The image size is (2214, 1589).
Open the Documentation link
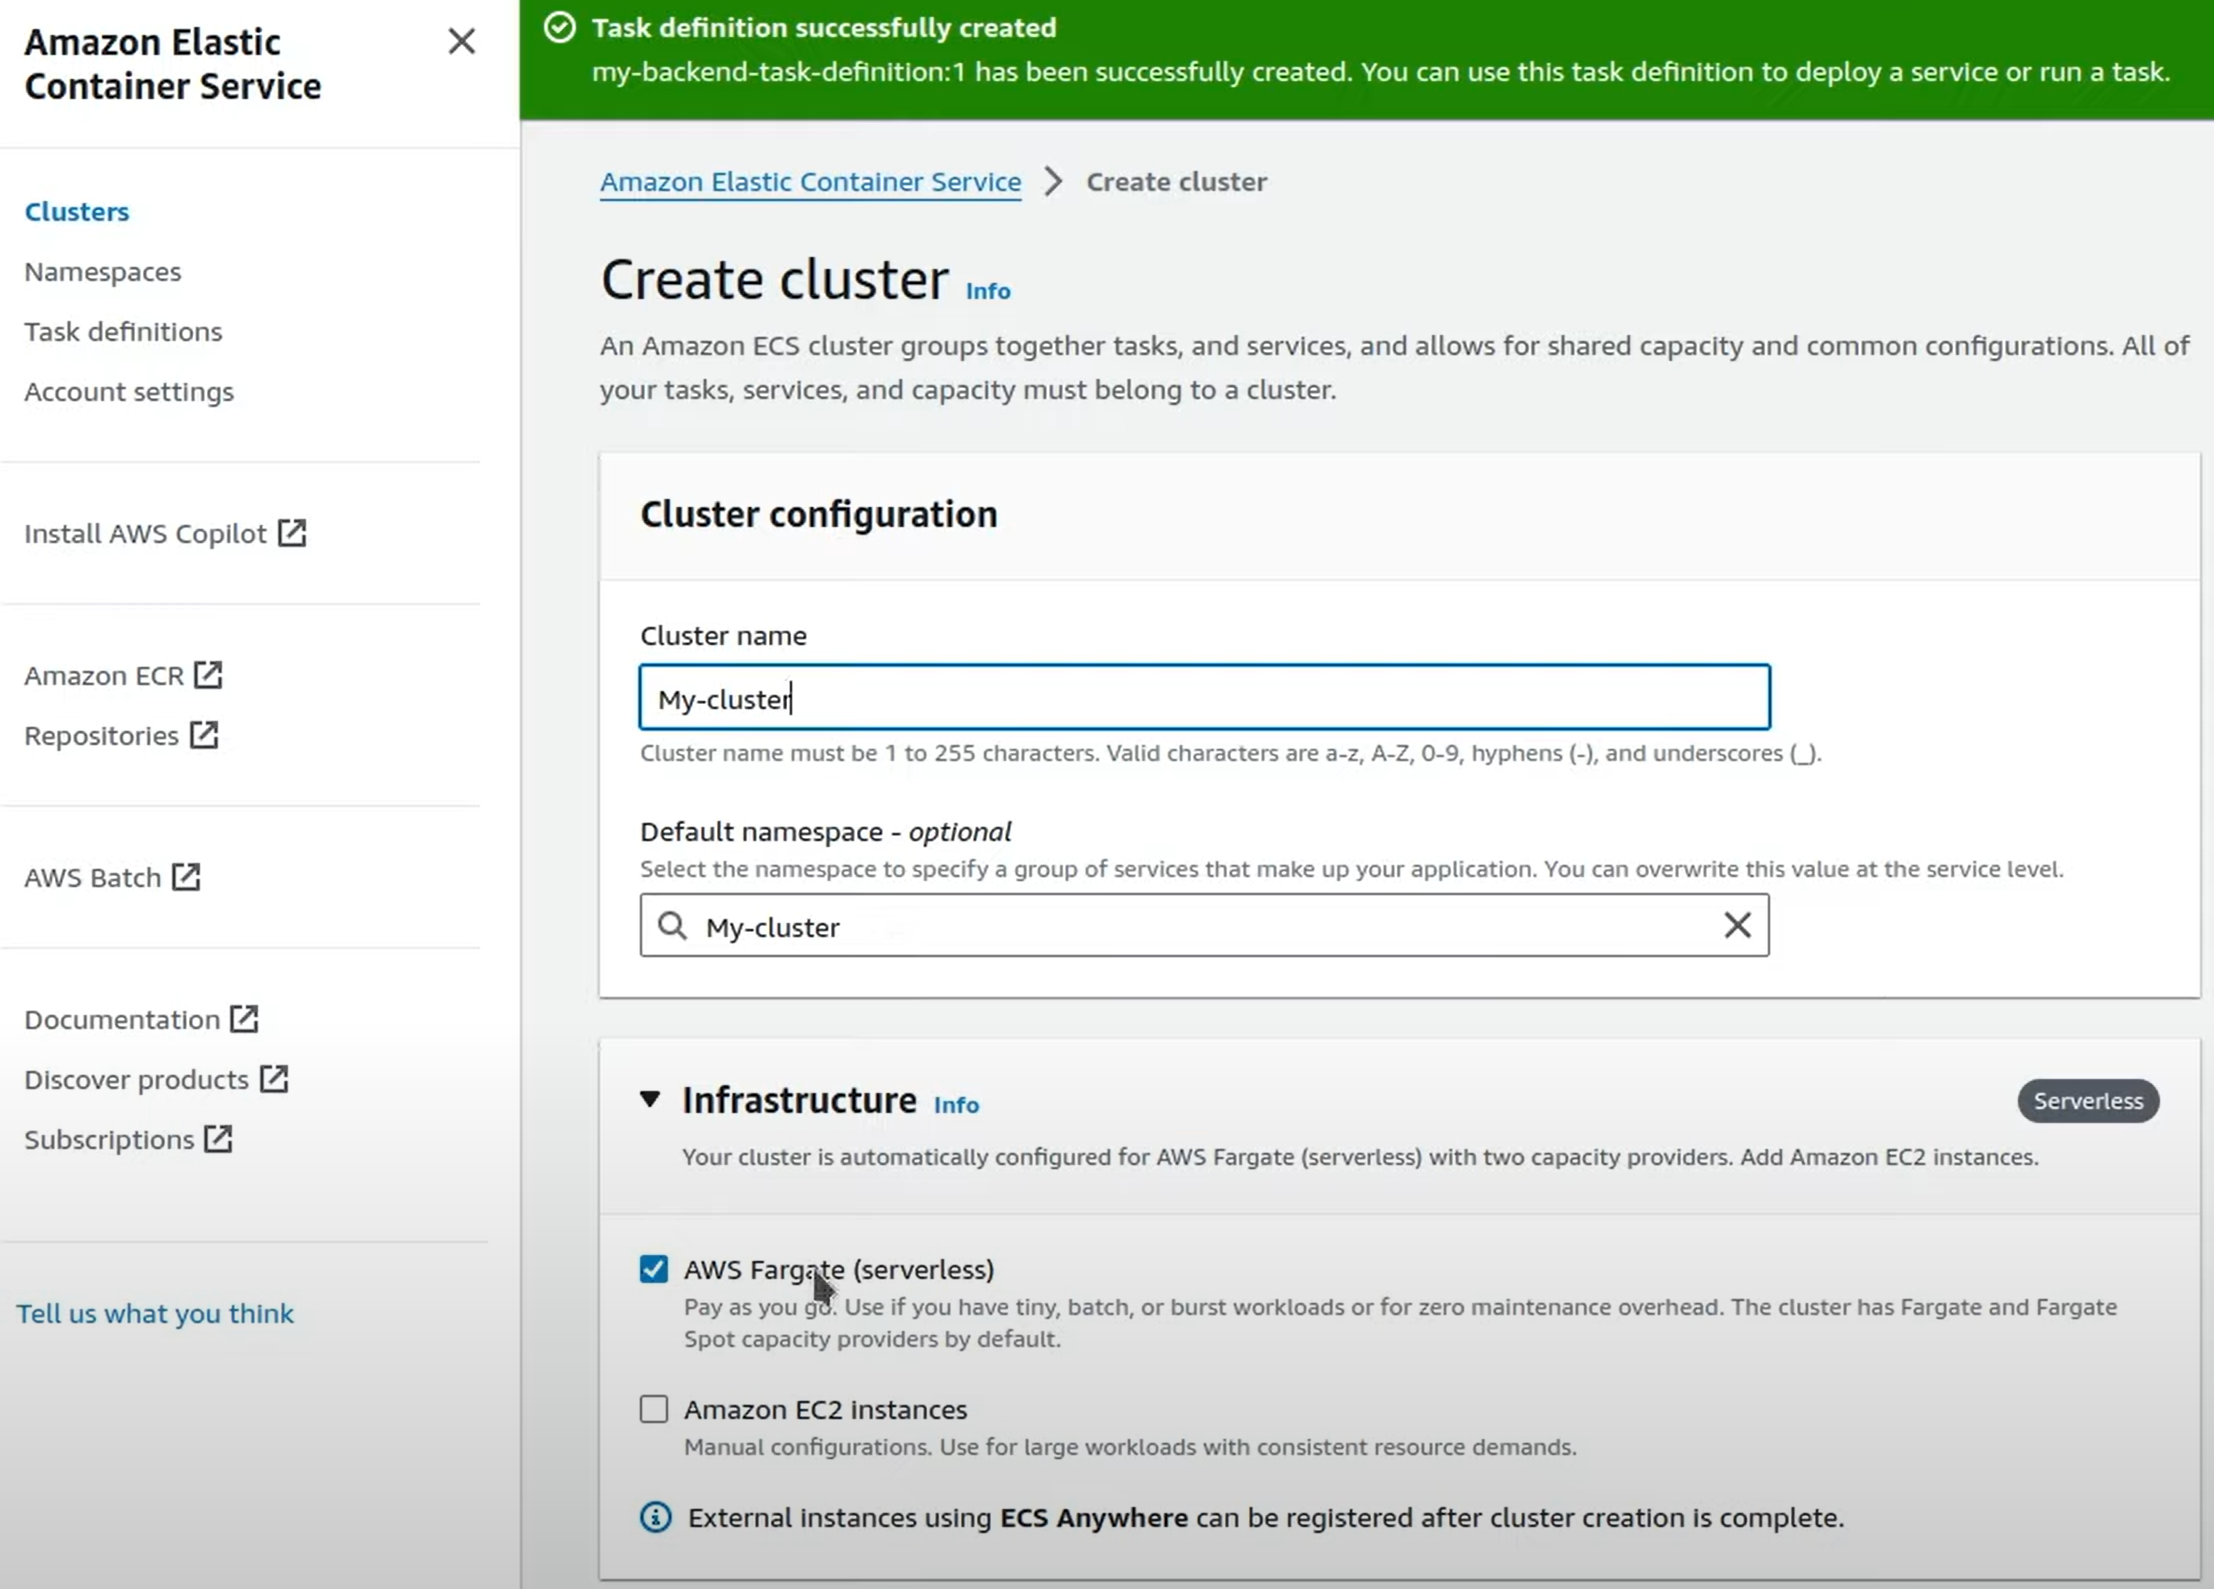pyautogui.click(x=122, y=1020)
